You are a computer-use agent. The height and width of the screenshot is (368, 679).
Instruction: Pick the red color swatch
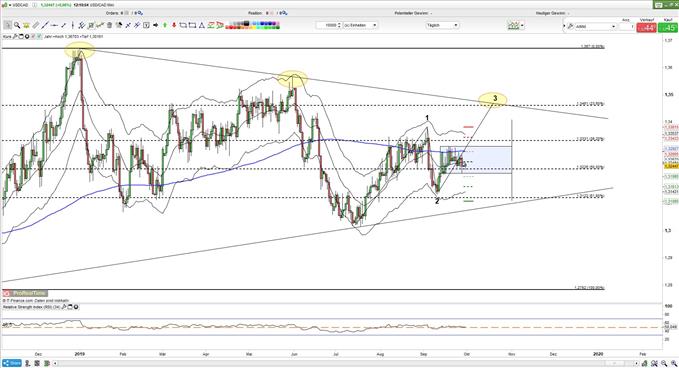pos(230,27)
